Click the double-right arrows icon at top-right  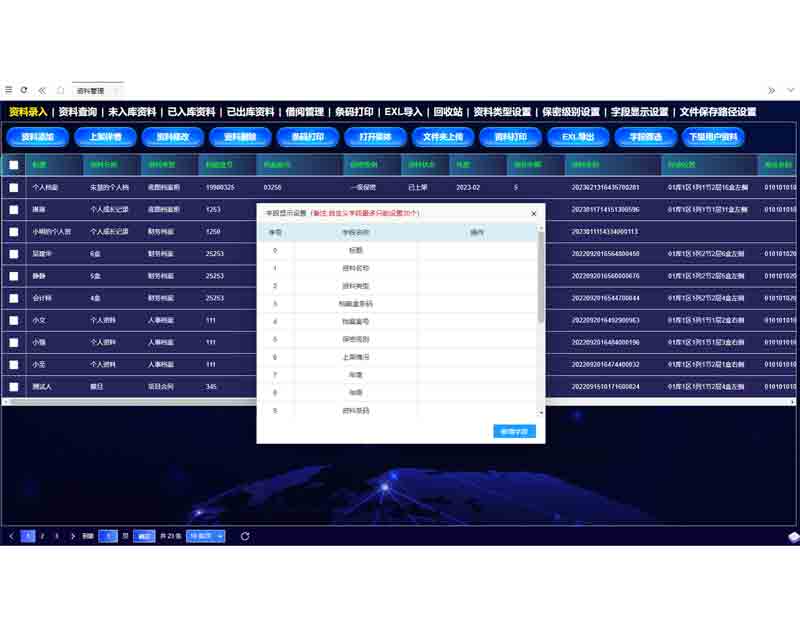pos(771,90)
